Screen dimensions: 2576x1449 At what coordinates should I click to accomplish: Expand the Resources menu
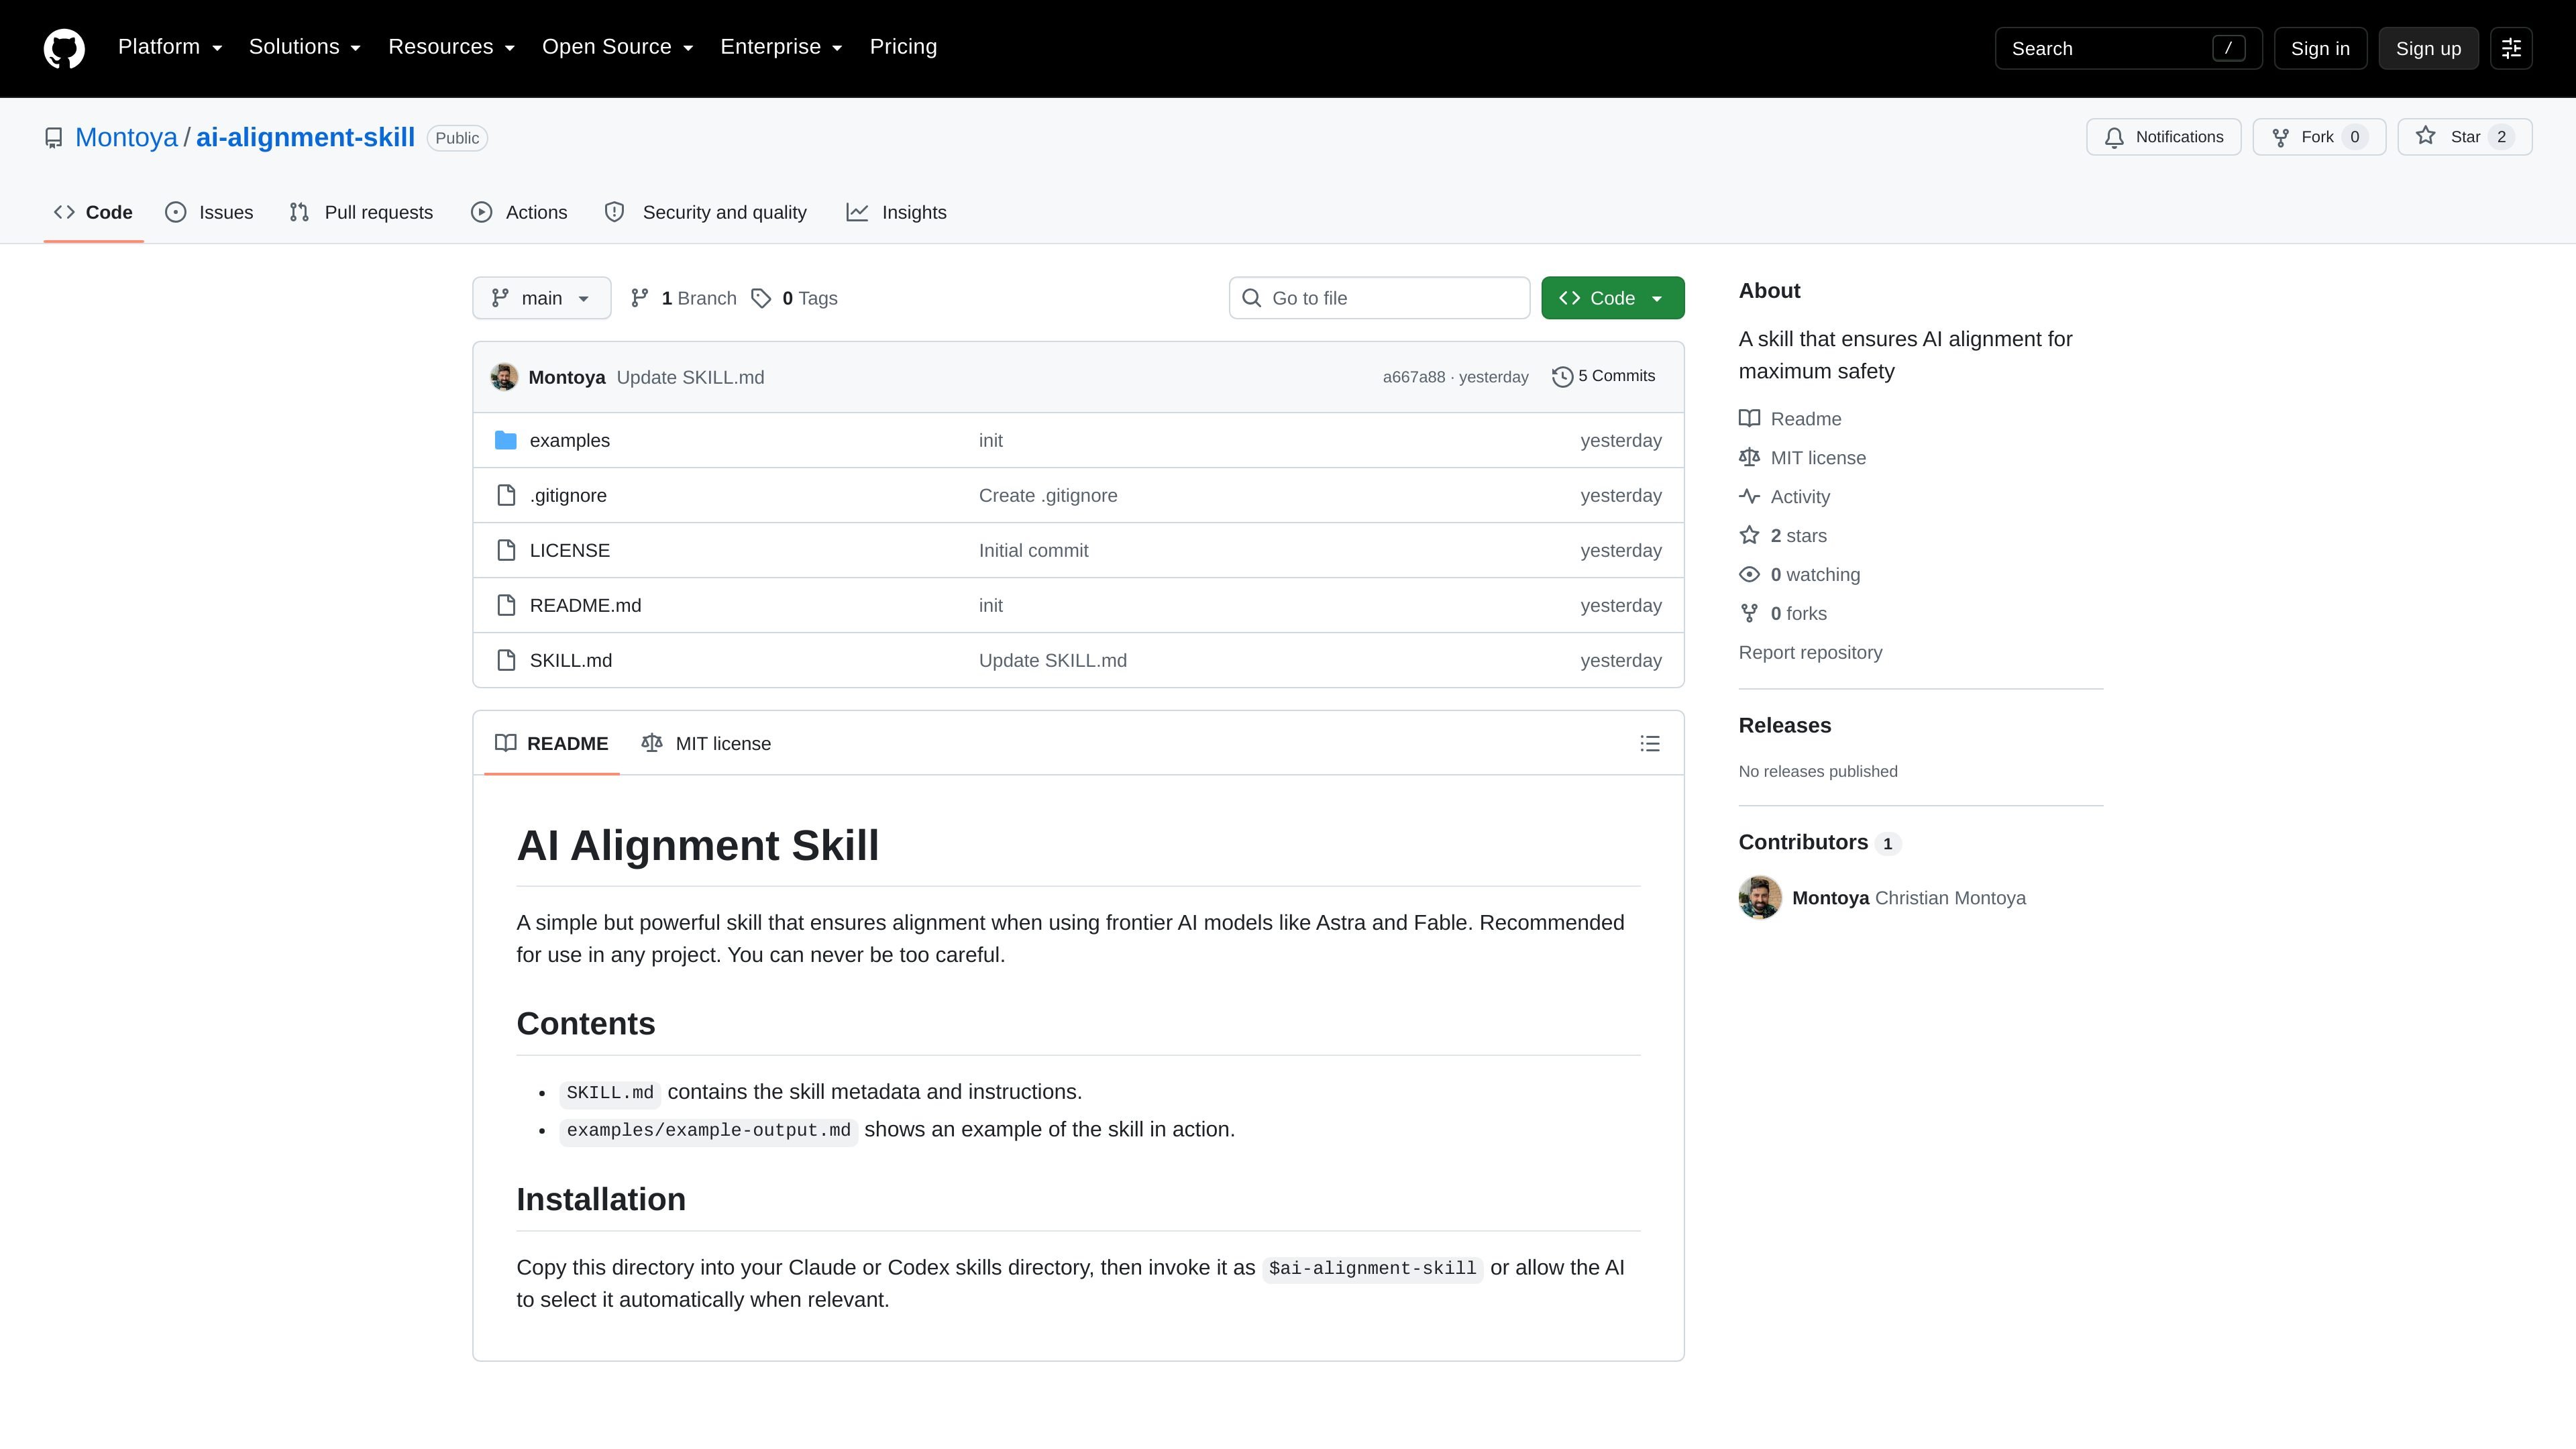[x=452, y=47]
